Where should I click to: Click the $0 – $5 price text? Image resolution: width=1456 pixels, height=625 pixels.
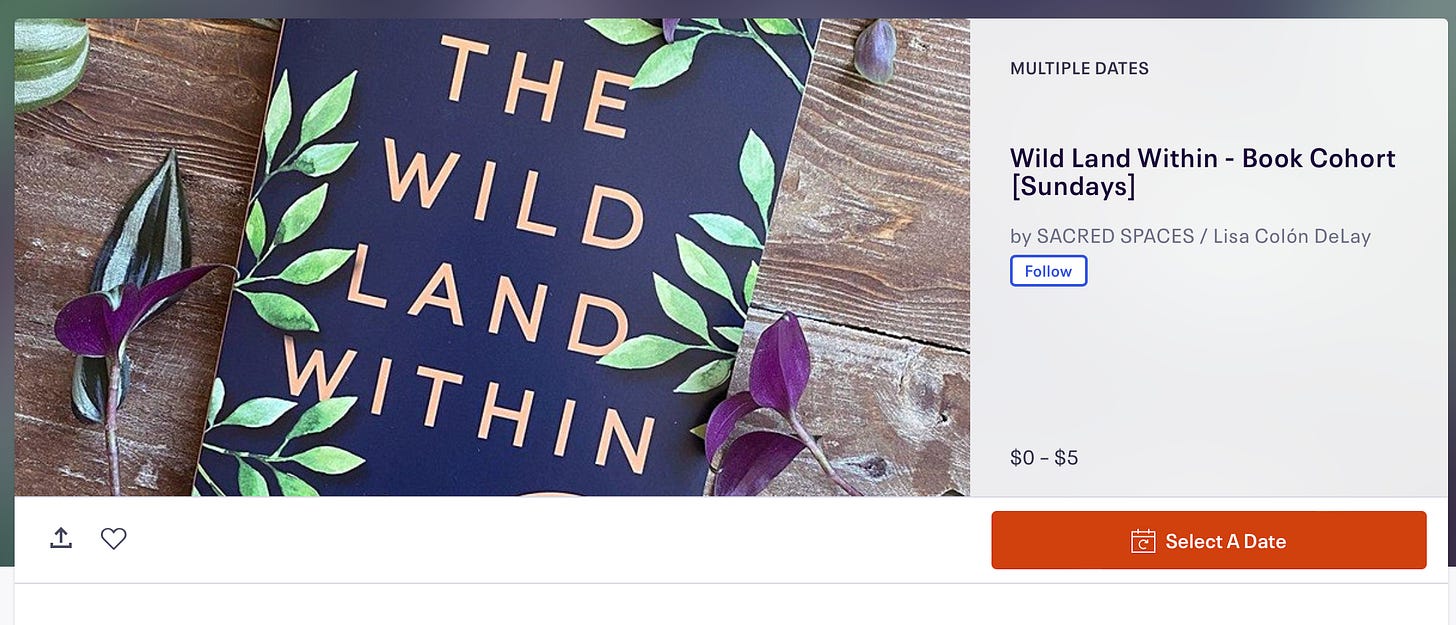1044,458
